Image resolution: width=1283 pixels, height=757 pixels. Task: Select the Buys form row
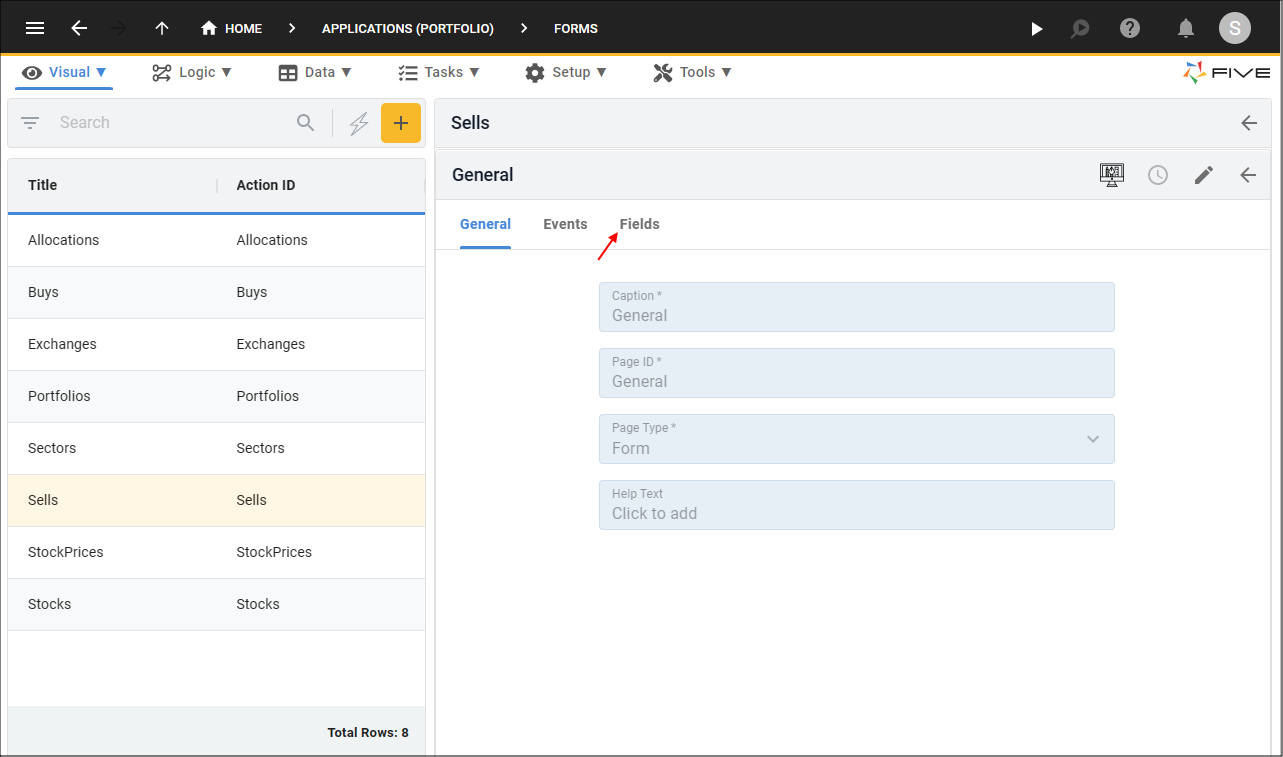coord(216,292)
